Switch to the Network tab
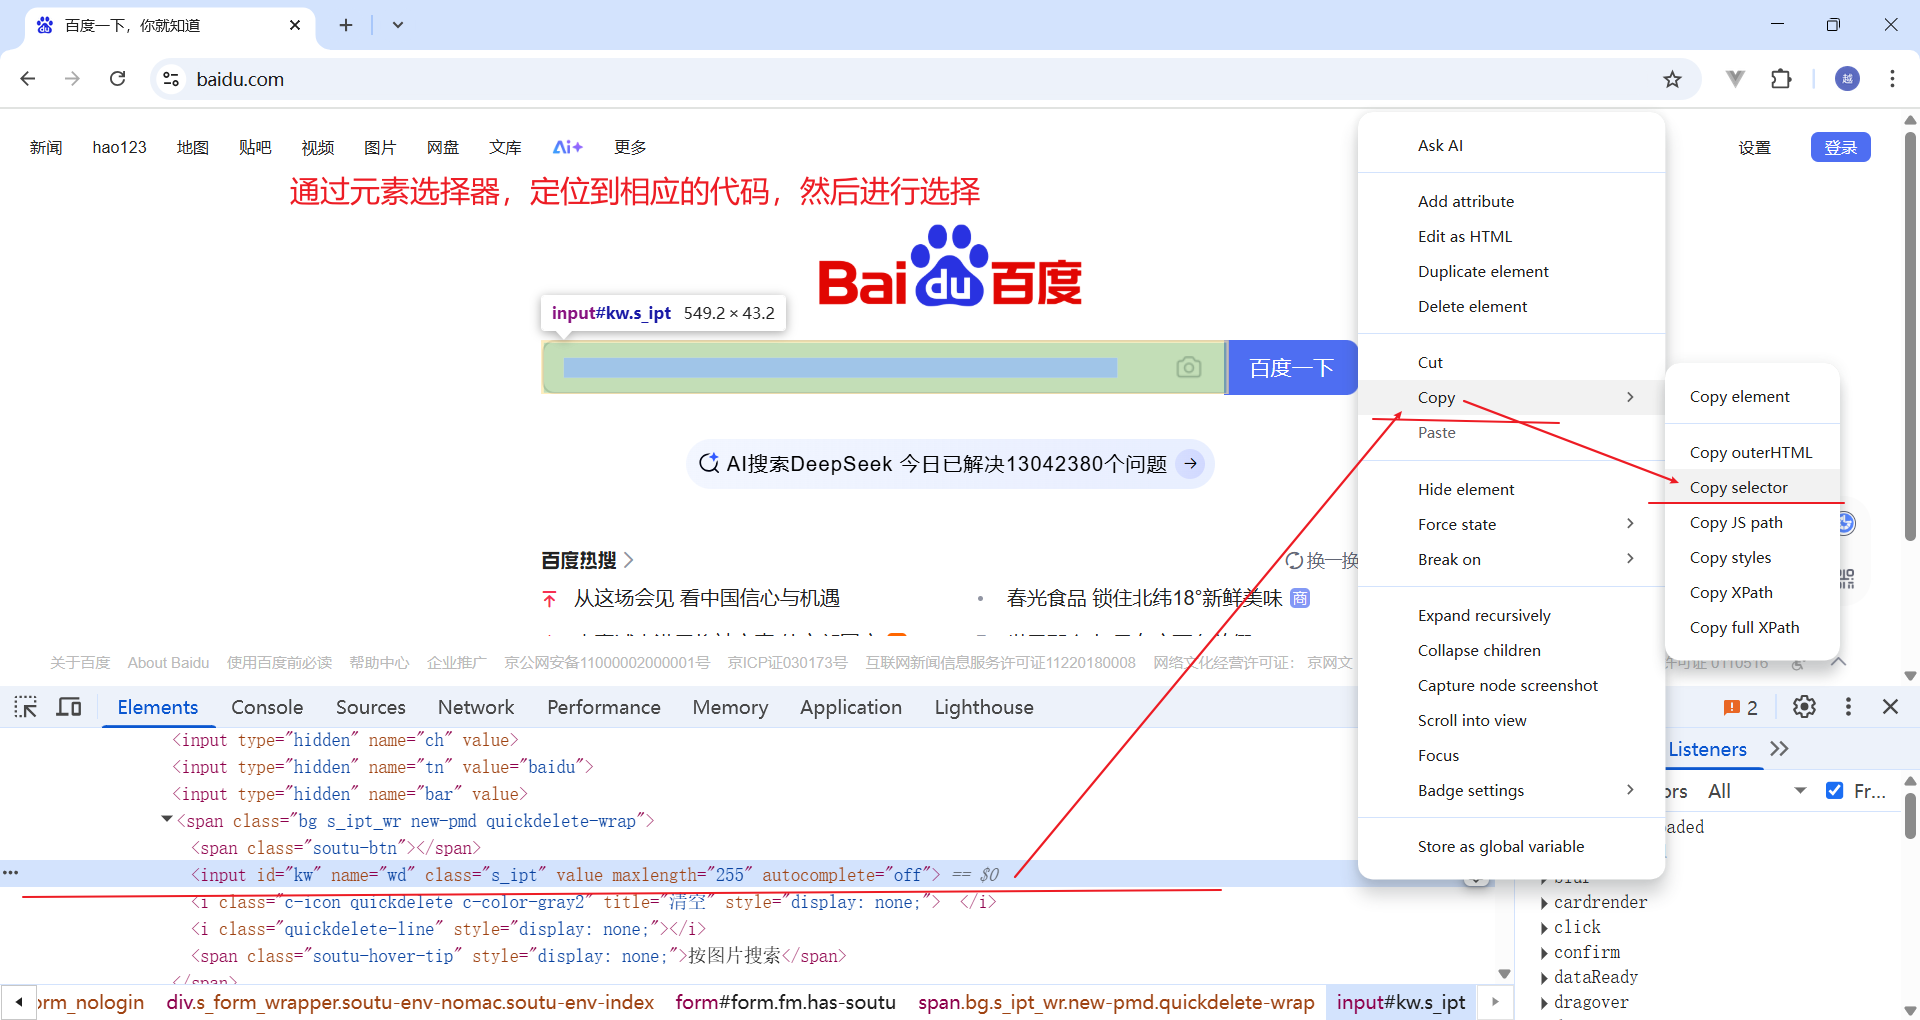Image resolution: width=1920 pixels, height=1020 pixels. (476, 707)
